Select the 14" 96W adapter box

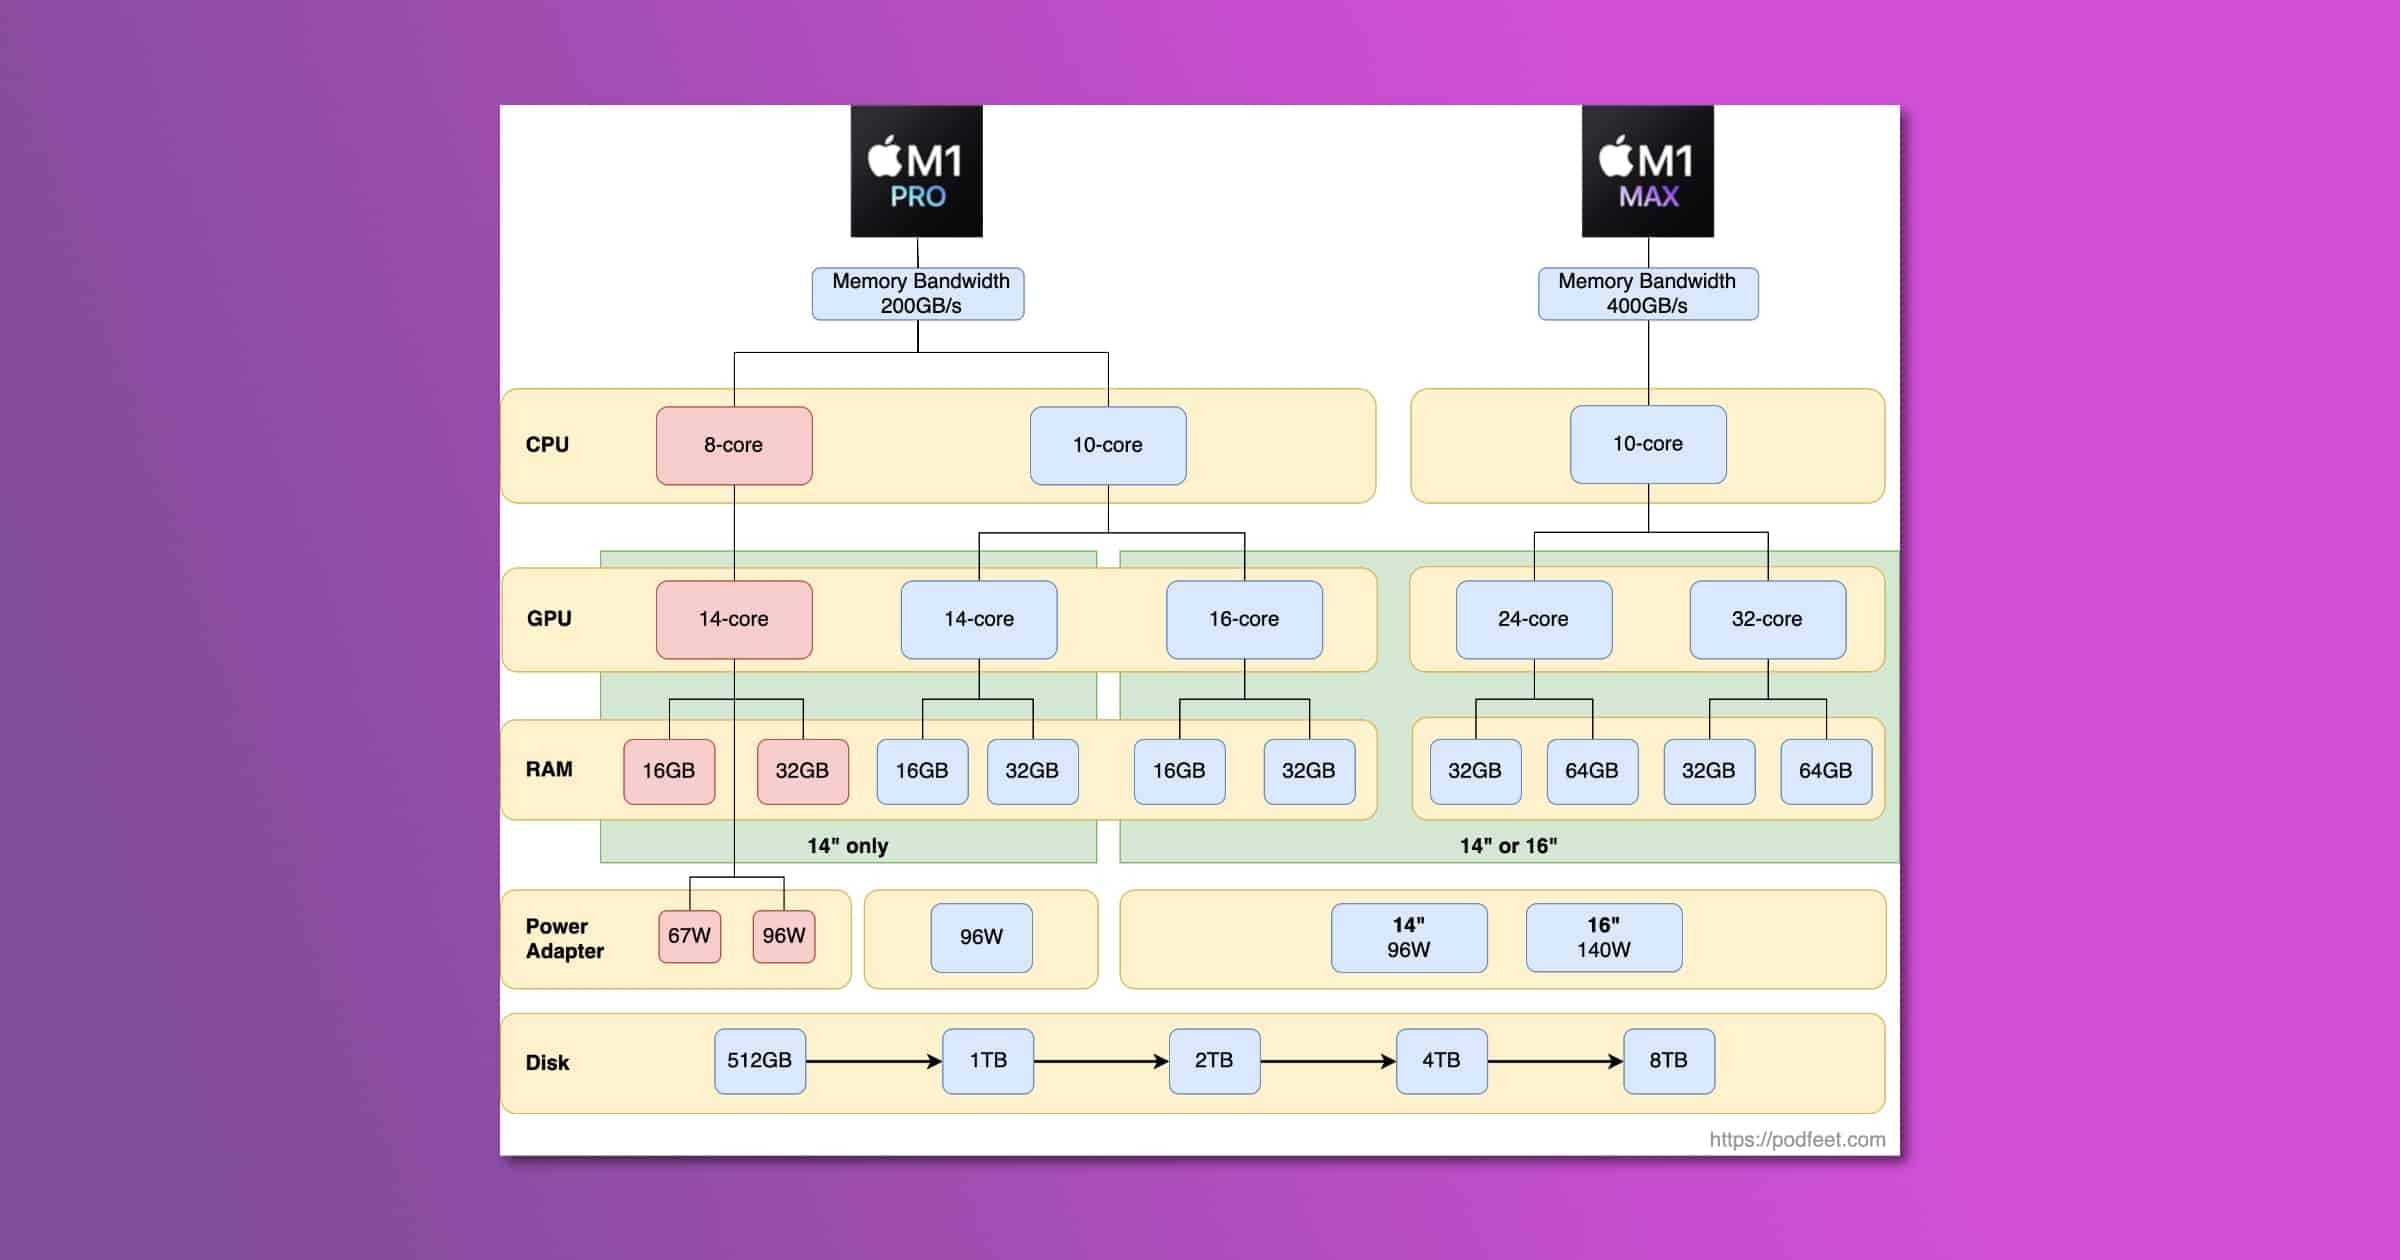click(x=1408, y=938)
